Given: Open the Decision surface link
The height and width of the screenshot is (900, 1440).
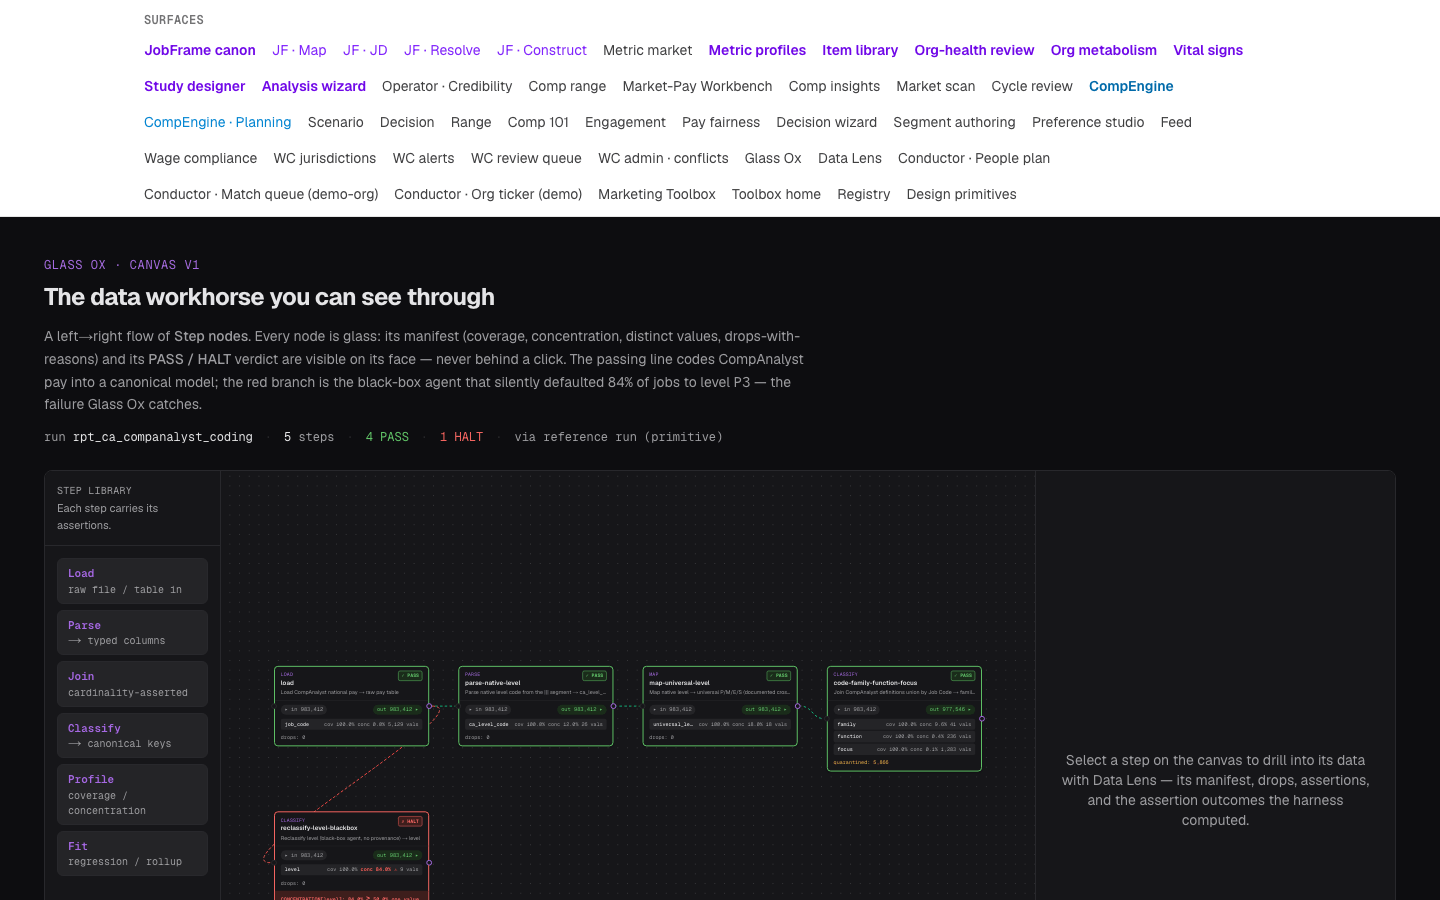Looking at the screenshot, I should [407, 122].
